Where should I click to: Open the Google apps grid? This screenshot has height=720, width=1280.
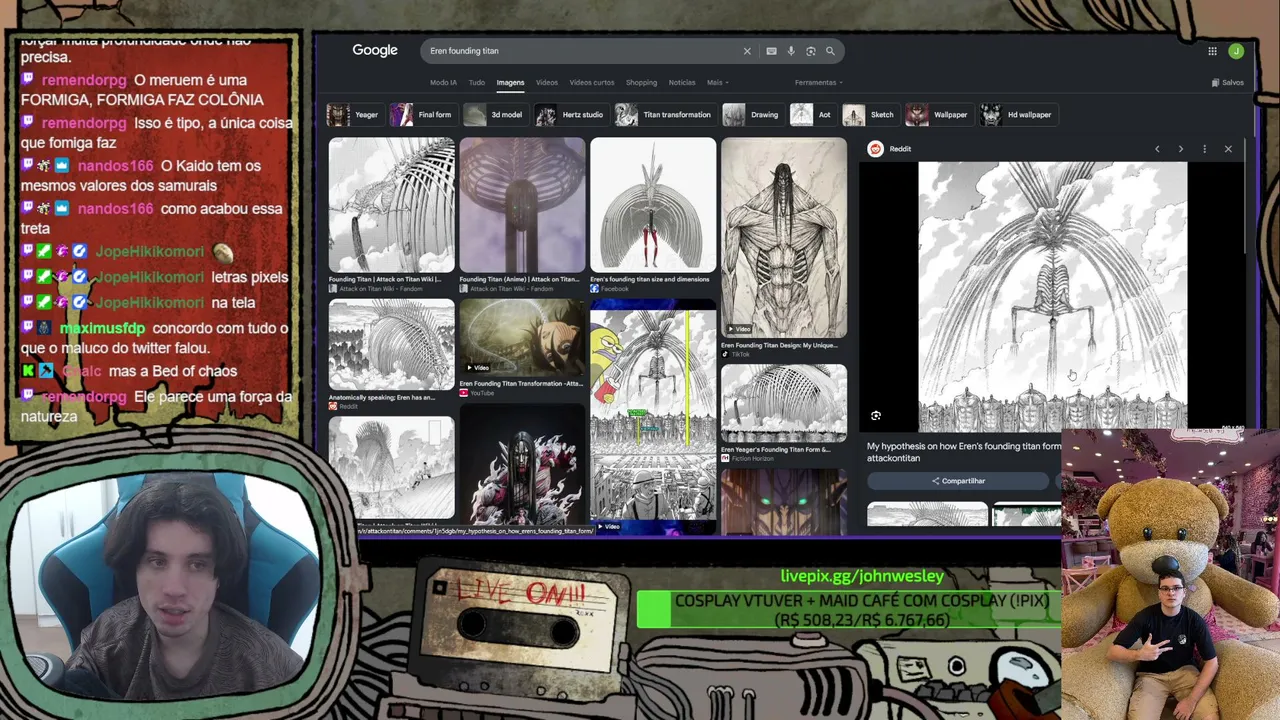pos(1212,51)
